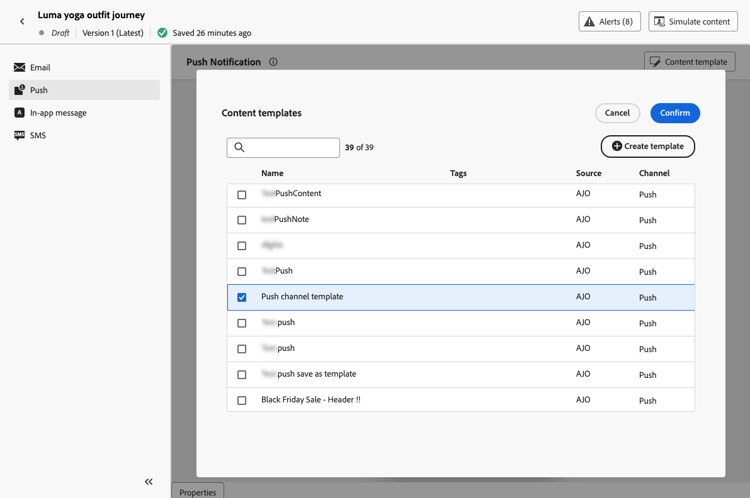The width and height of the screenshot is (750, 498).
Task: Collapse the left sidebar with double chevron
Action: click(149, 482)
